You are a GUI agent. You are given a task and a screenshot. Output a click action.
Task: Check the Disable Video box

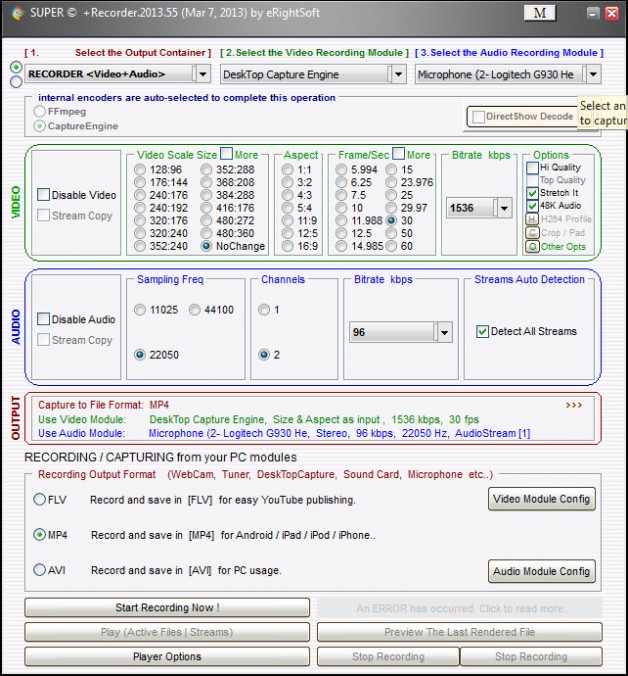coord(44,195)
